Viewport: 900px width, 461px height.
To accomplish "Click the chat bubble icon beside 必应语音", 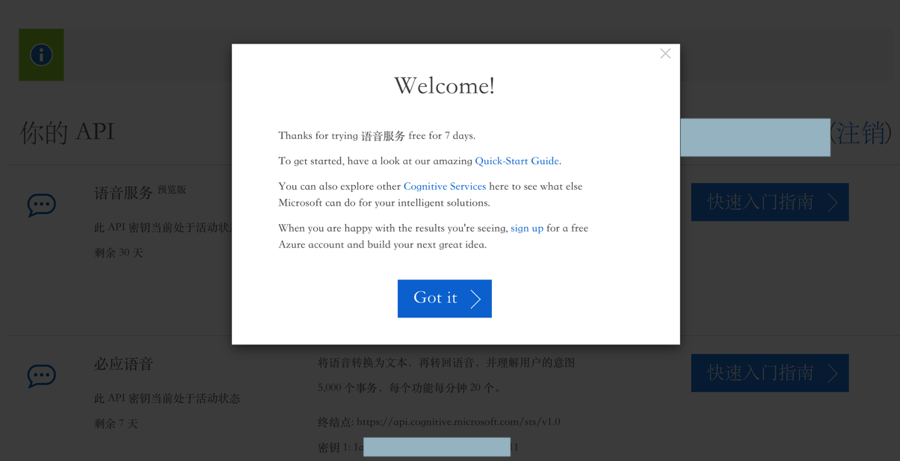I will click(x=41, y=376).
